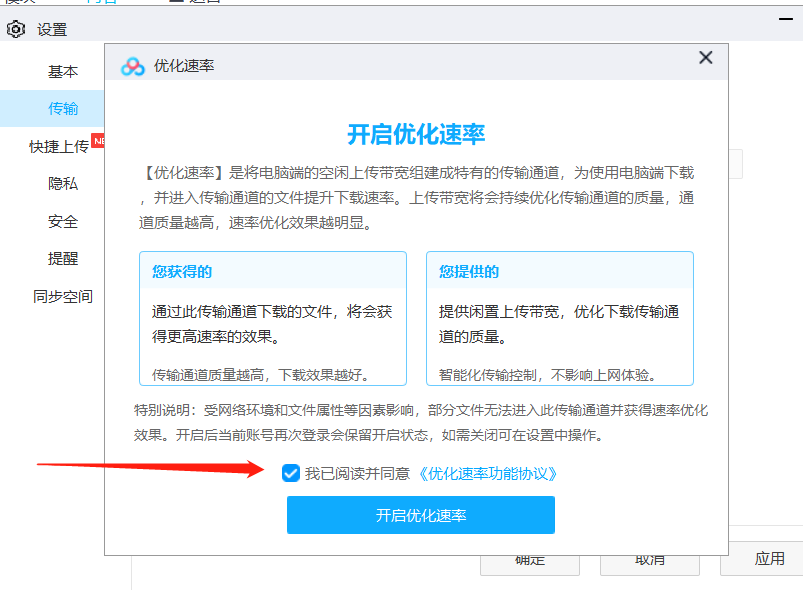Click the text 传输通道质量越高，下载效果越好。
This screenshot has width=803, height=590.
coord(261,375)
